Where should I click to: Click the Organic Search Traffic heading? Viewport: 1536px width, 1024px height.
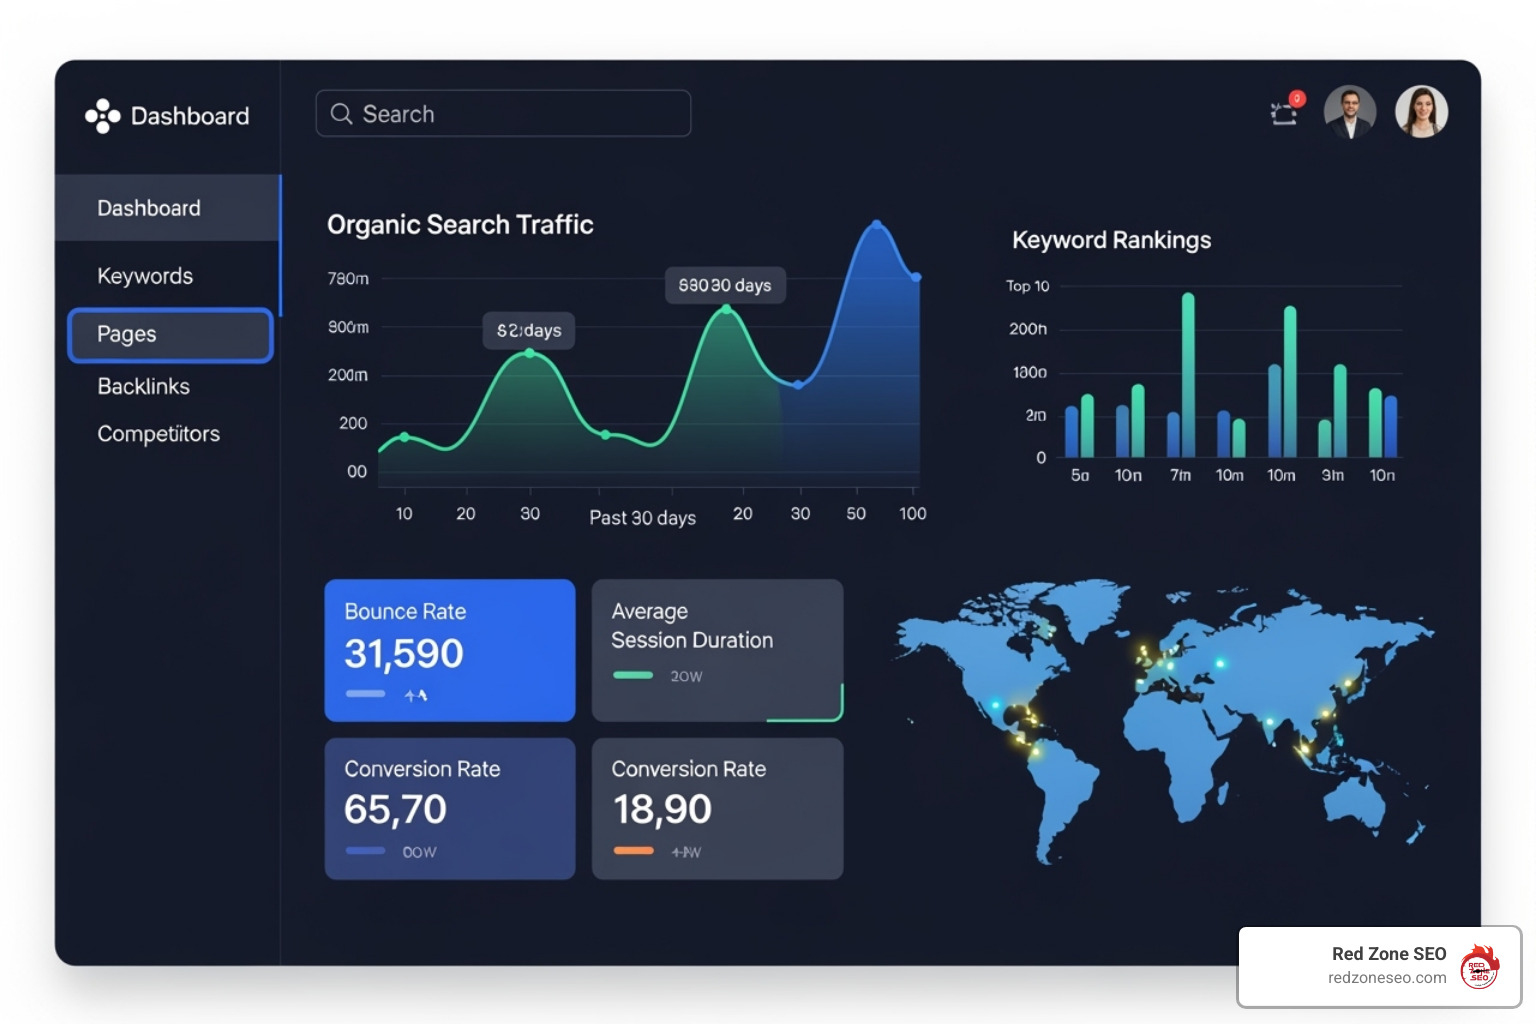tap(460, 225)
